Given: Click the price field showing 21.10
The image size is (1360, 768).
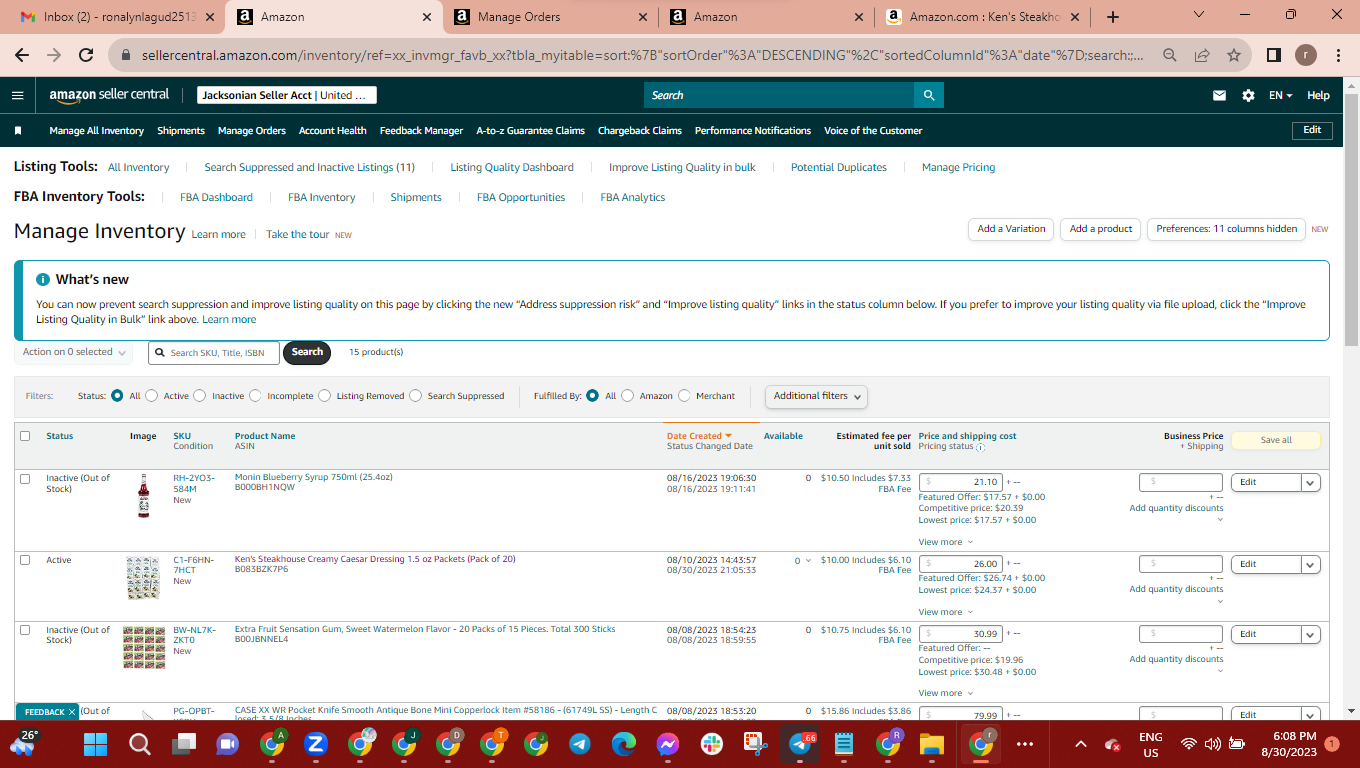Looking at the screenshot, I should tap(960, 482).
